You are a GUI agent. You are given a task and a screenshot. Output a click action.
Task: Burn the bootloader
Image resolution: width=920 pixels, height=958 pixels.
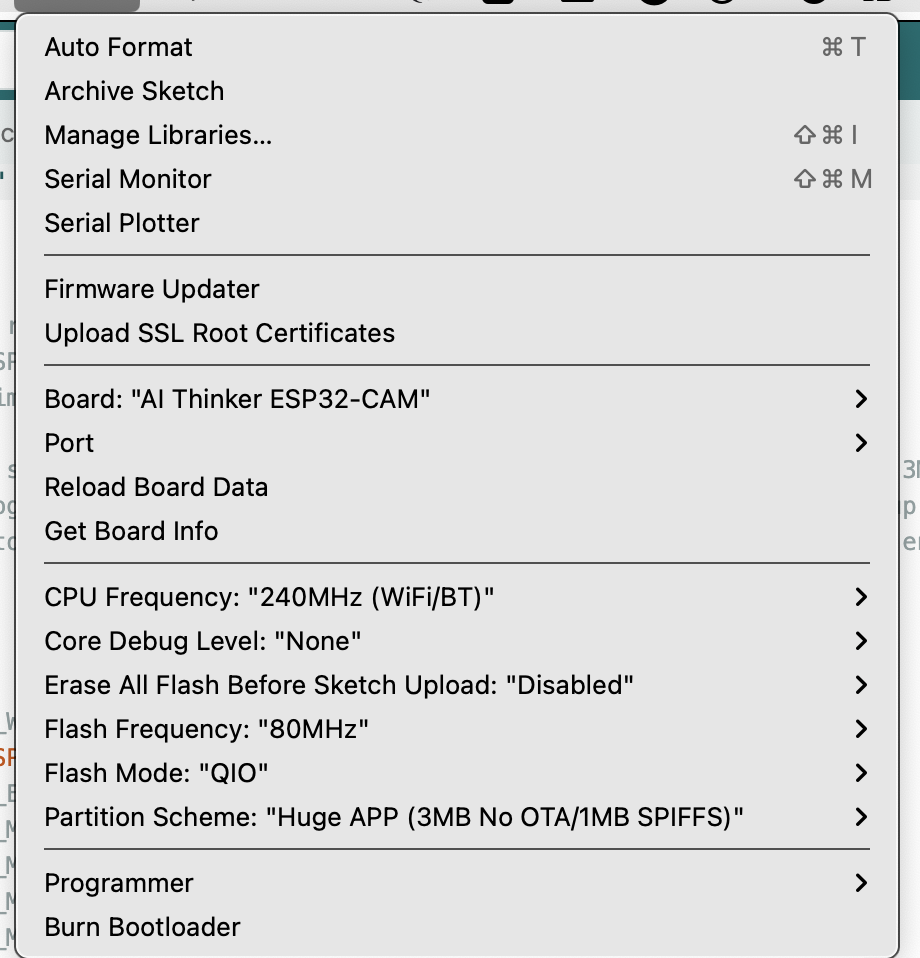[141, 927]
